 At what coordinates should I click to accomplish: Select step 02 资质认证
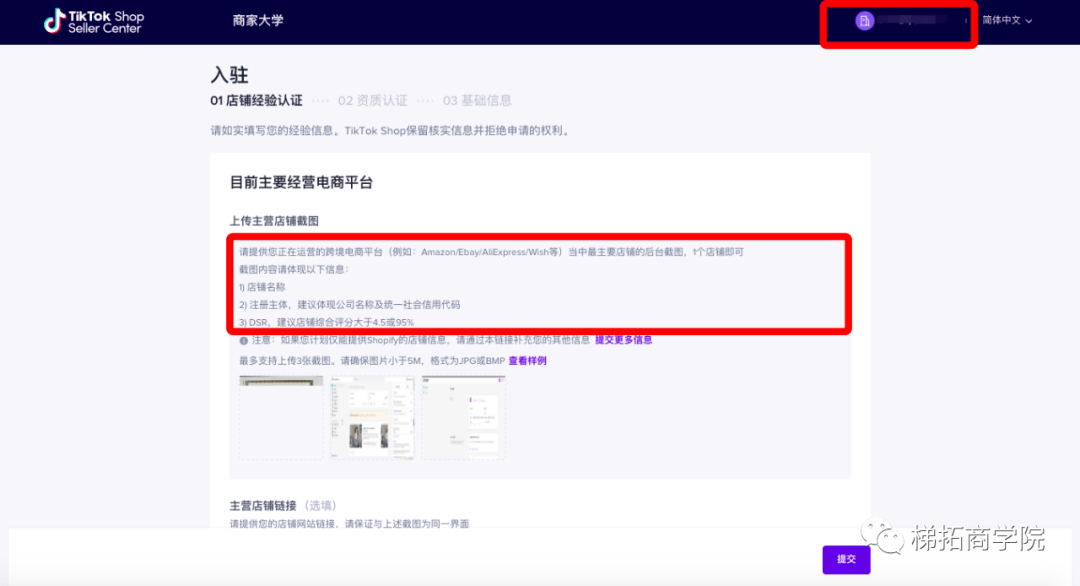click(373, 101)
